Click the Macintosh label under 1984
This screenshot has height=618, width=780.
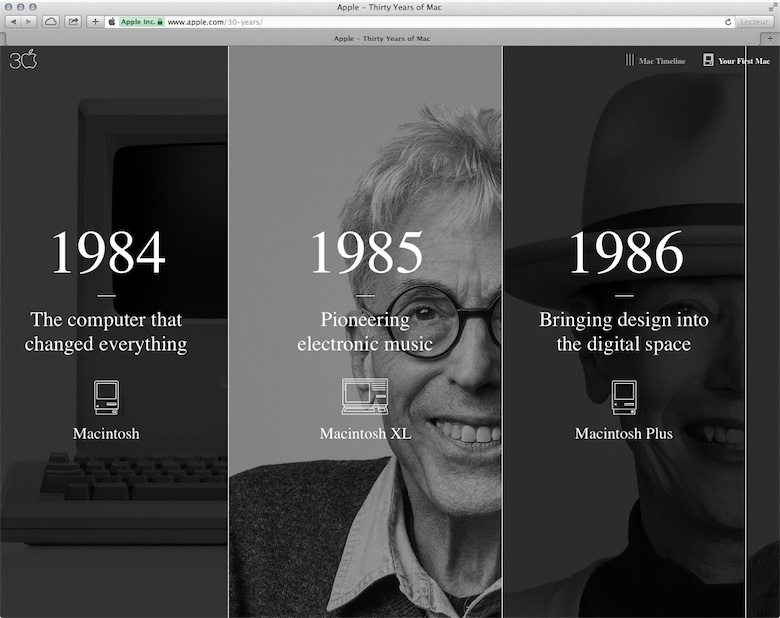coord(106,434)
